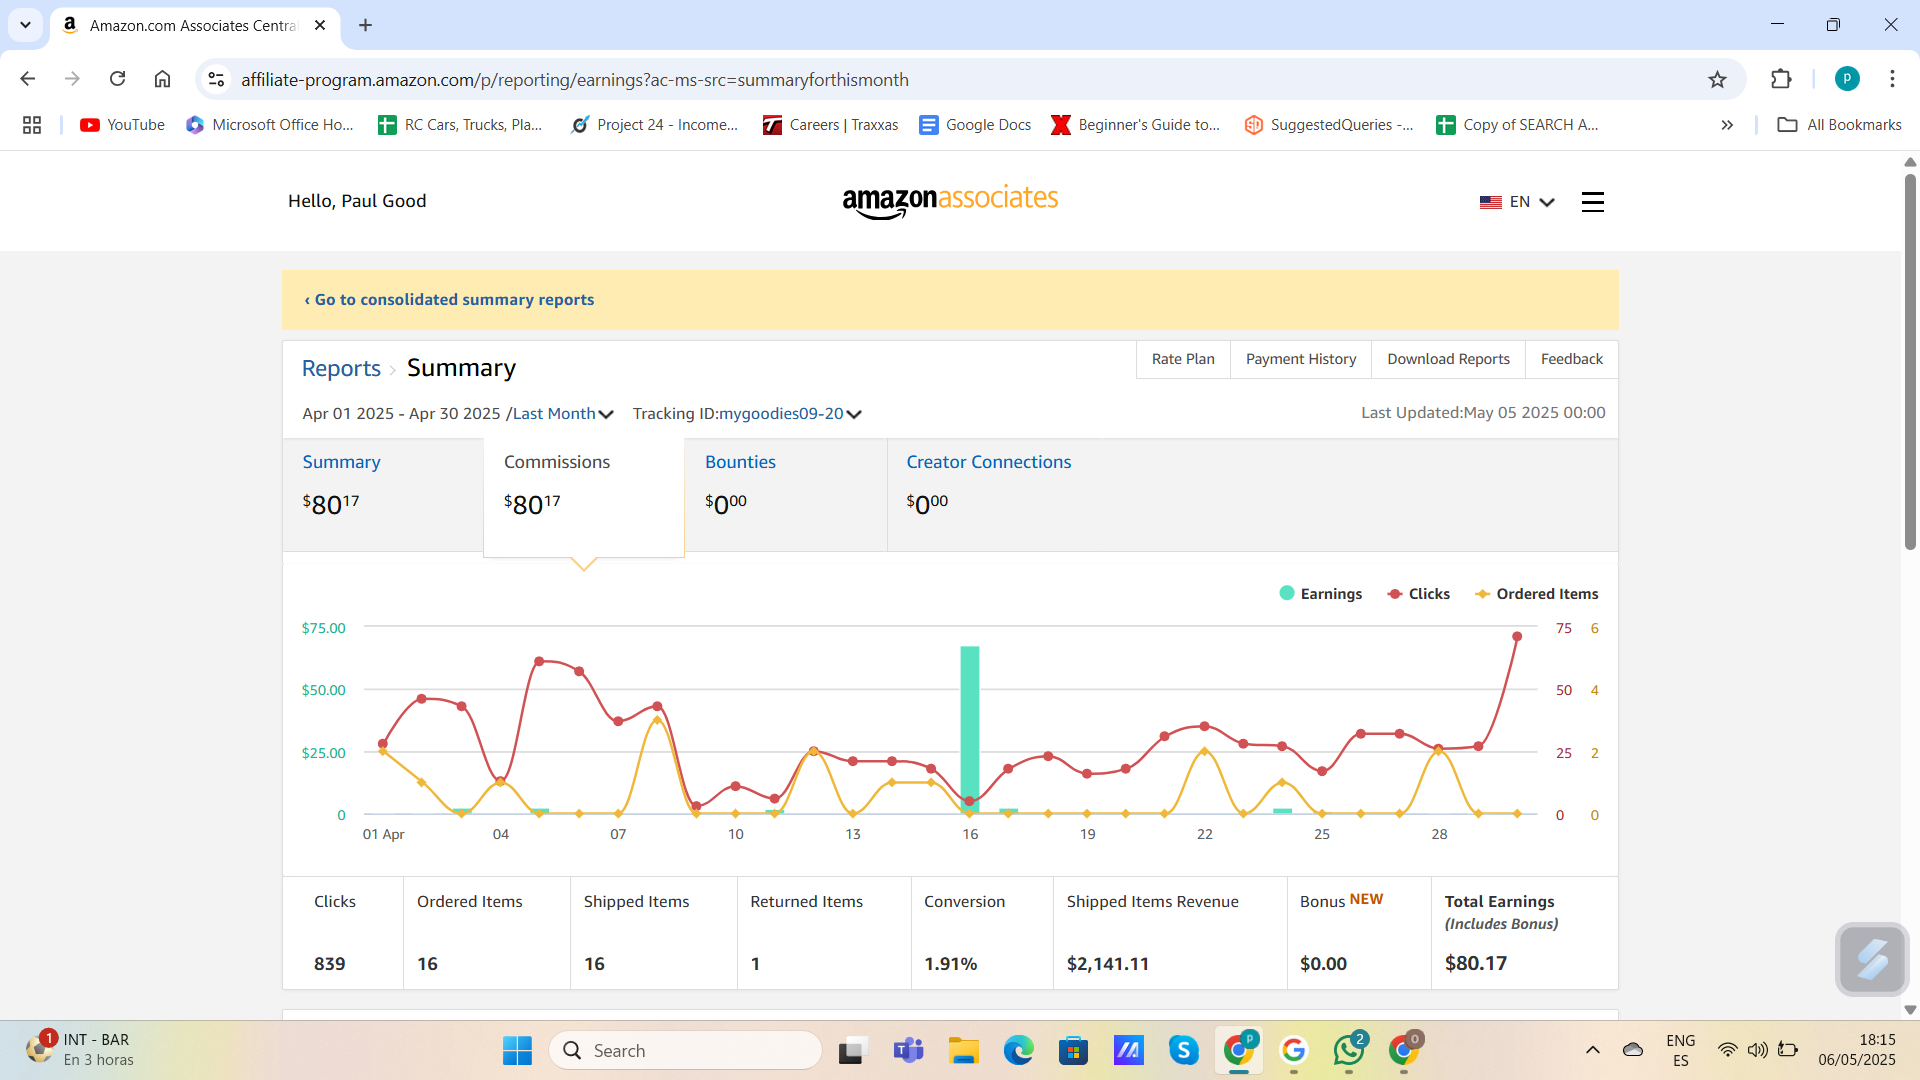Open the EN language selector
The image size is (1920, 1080).
1517,202
